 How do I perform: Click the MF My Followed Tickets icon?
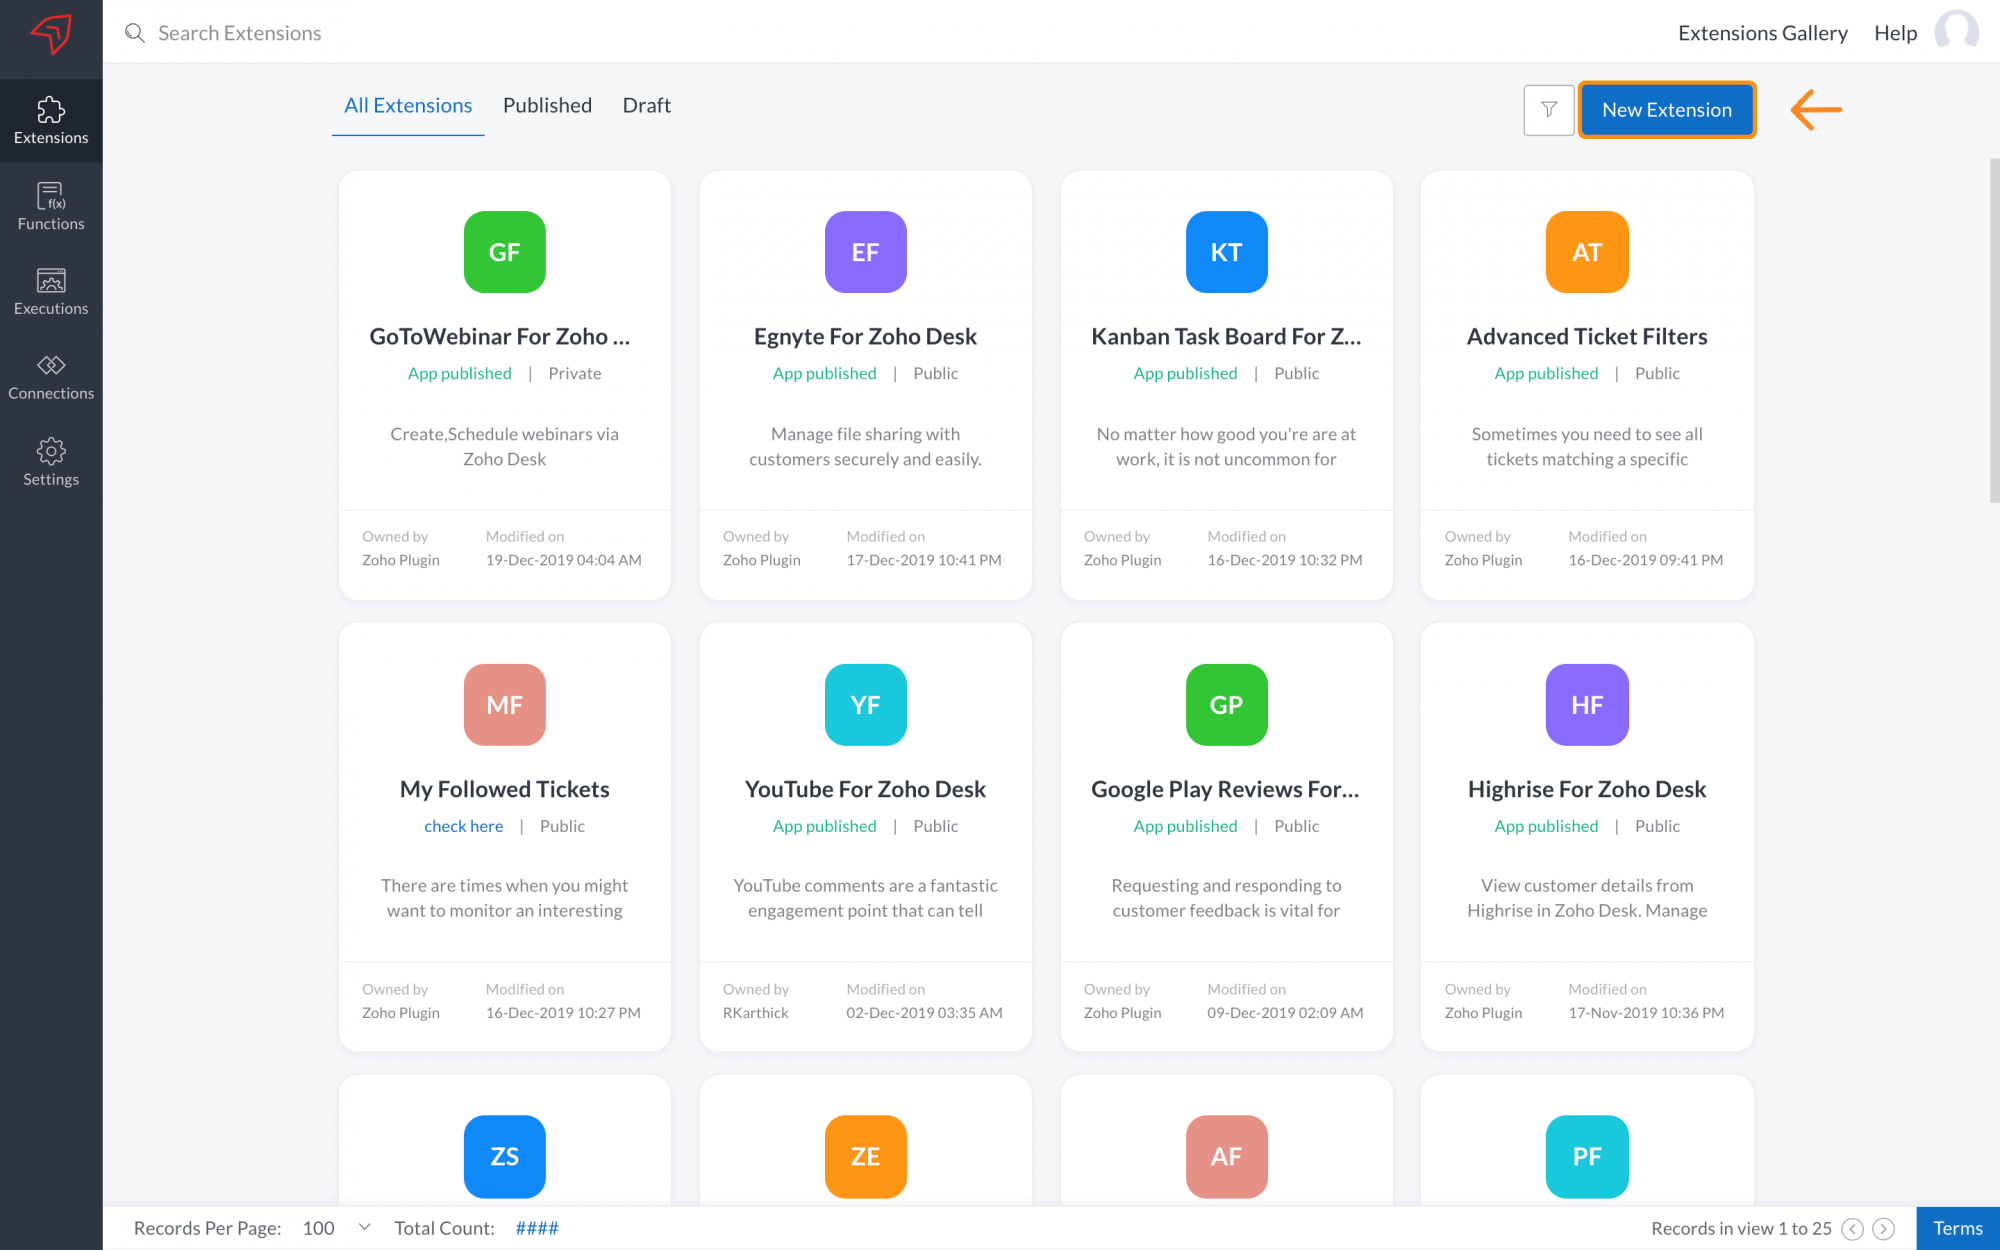(x=504, y=704)
